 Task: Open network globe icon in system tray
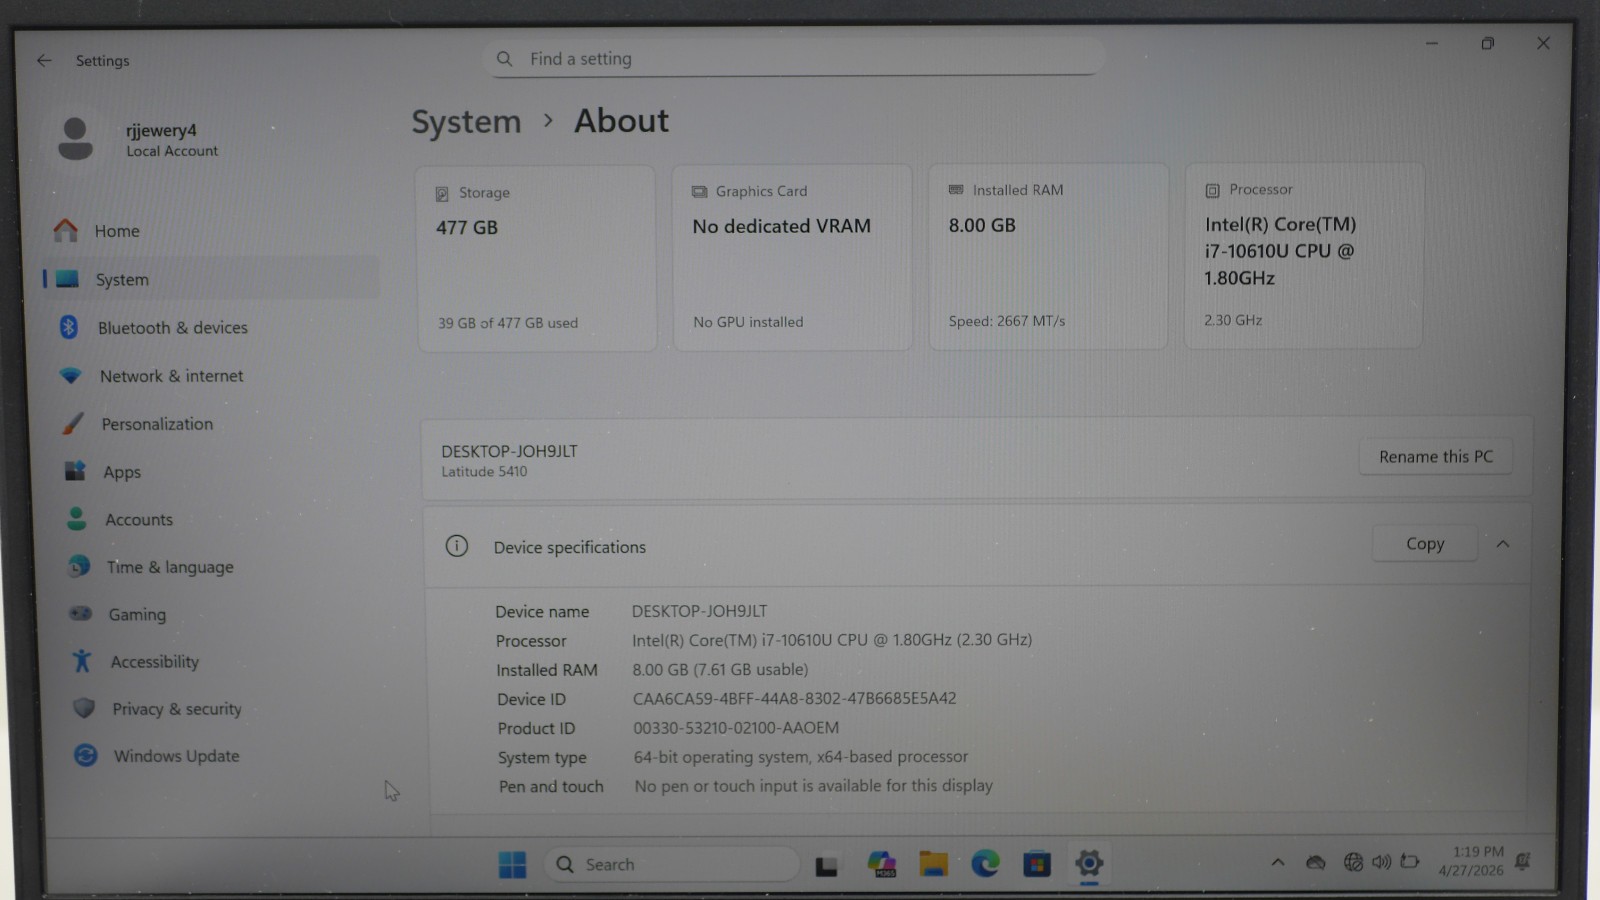[x=1353, y=861]
